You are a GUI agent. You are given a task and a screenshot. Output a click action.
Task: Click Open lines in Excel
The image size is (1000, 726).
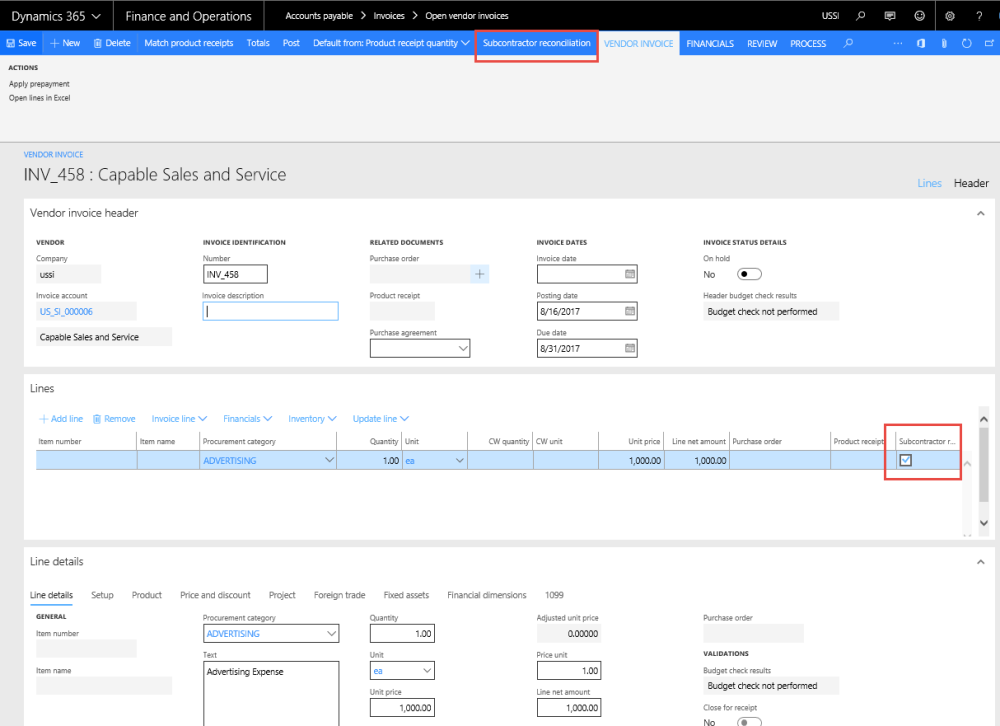(40, 98)
